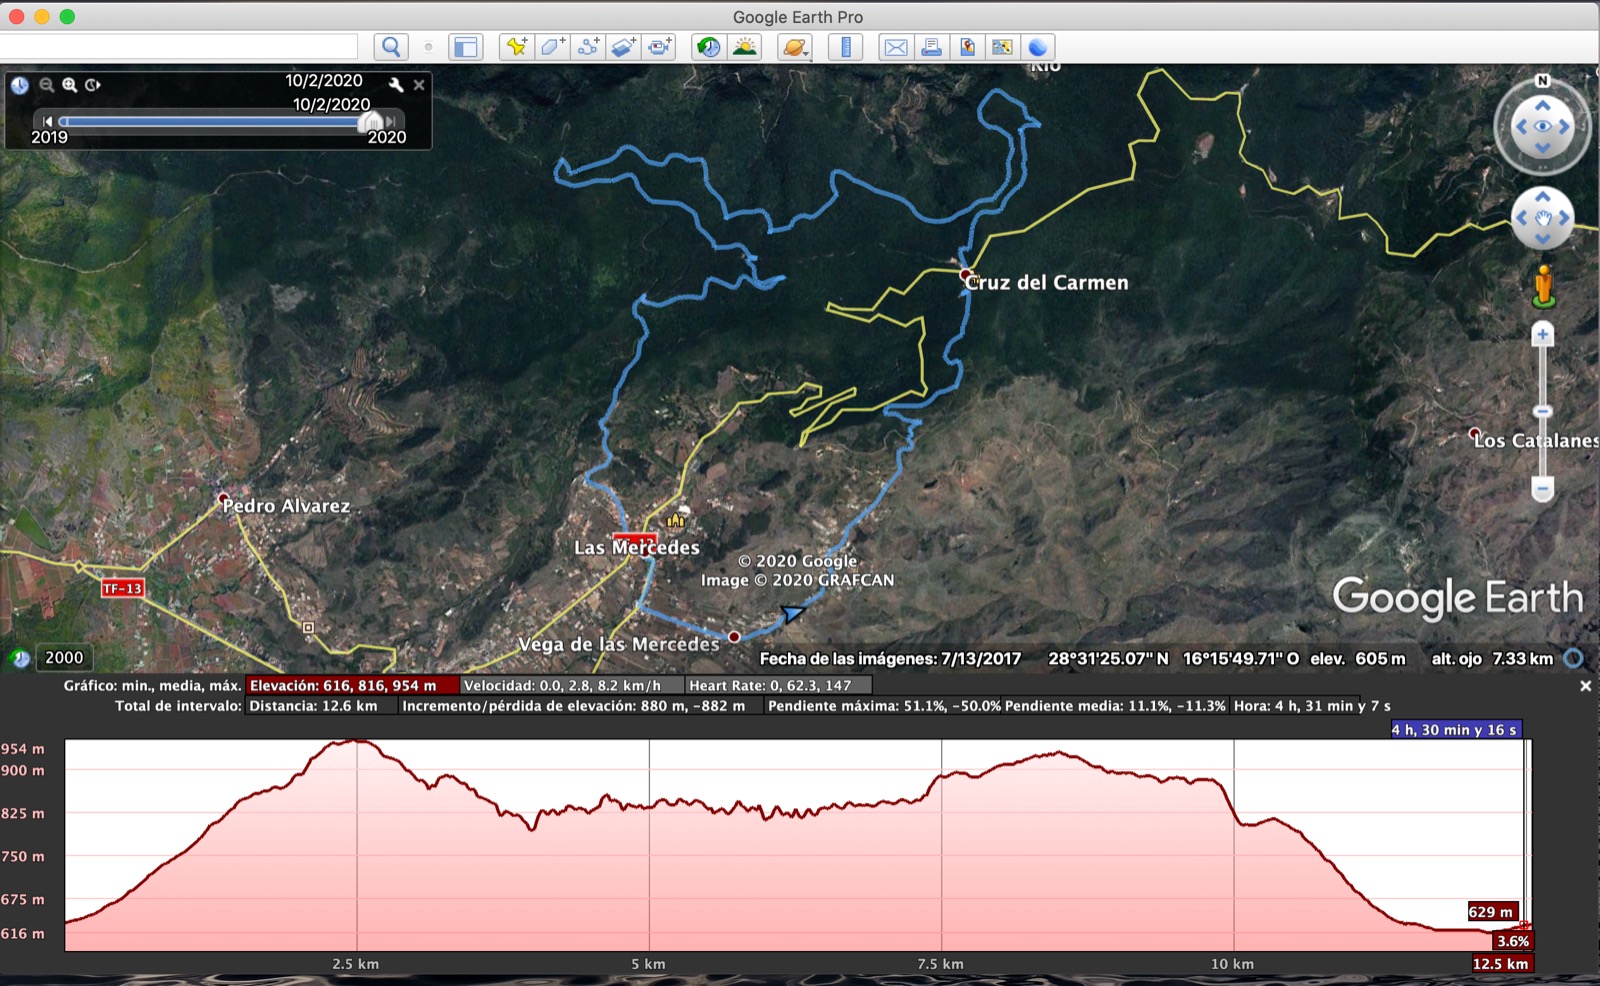Image resolution: width=1600 pixels, height=986 pixels.
Task: Click zoom in plus on navigation slider
Action: point(1542,335)
